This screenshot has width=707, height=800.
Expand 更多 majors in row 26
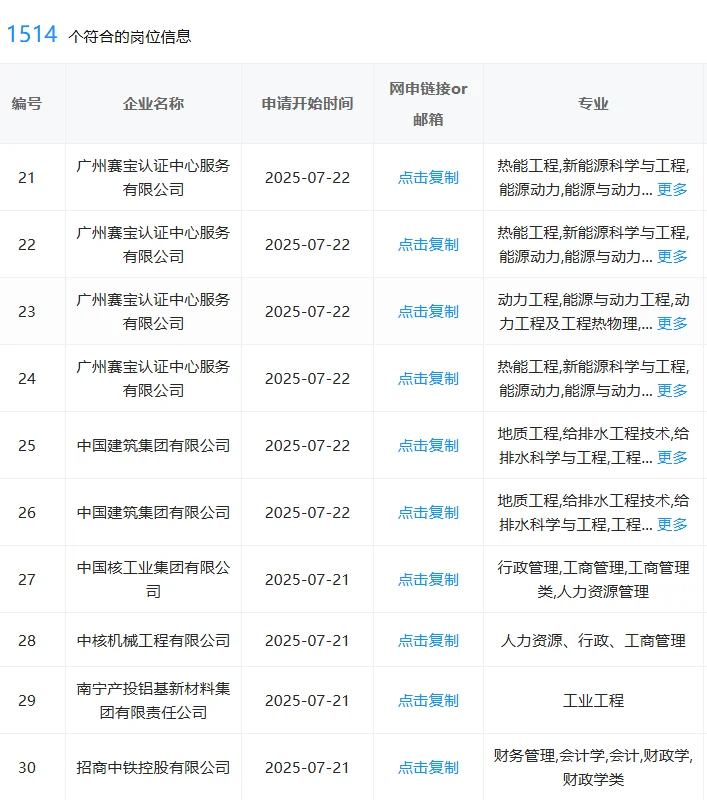tap(672, 524)
